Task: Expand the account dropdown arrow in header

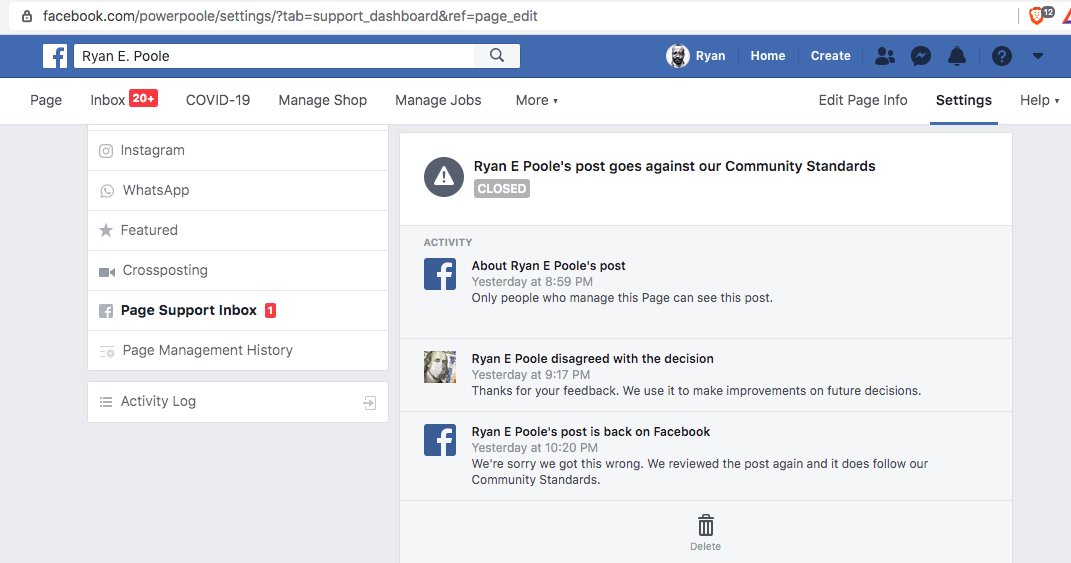Action: [x=1038, y=56]
